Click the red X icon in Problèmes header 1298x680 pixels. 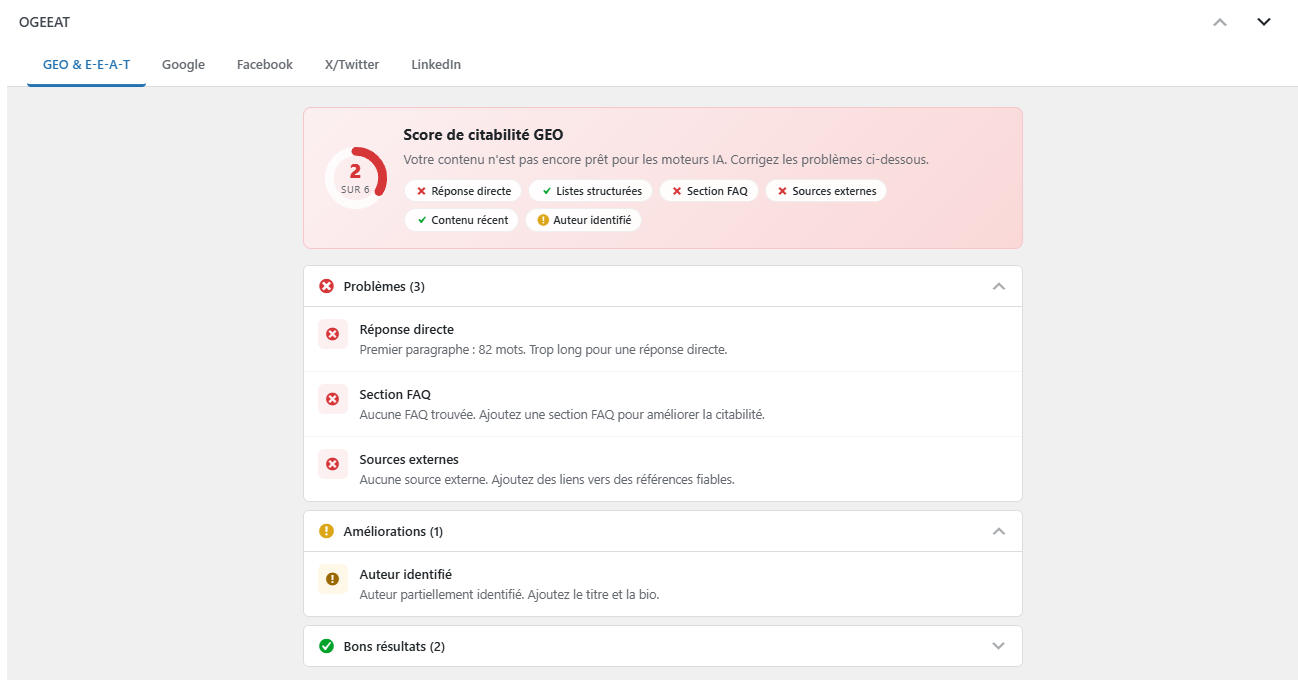(326, 286)
